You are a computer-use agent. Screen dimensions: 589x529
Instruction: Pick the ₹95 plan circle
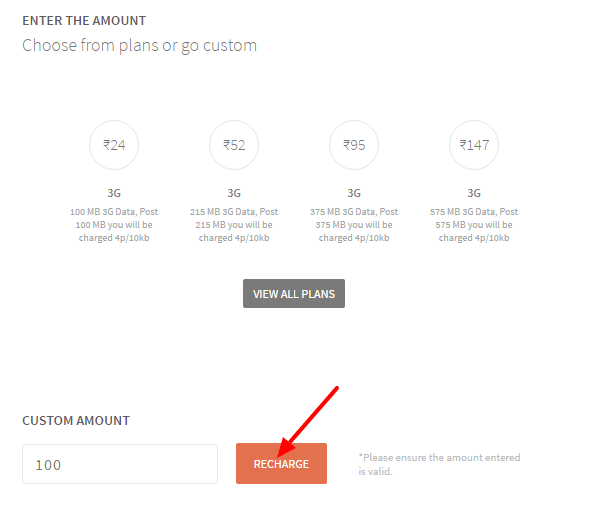pyautogui.click(x=354, y=145)
